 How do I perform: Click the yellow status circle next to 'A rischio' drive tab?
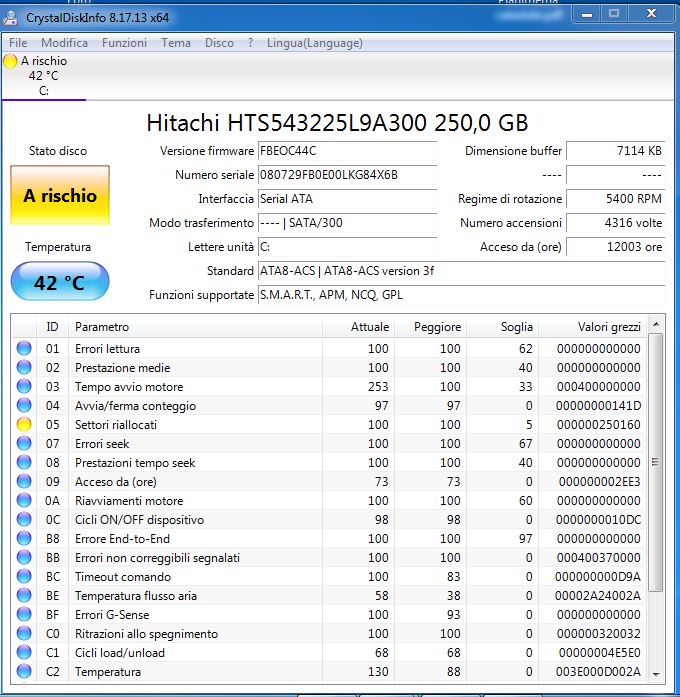[10, 61]
